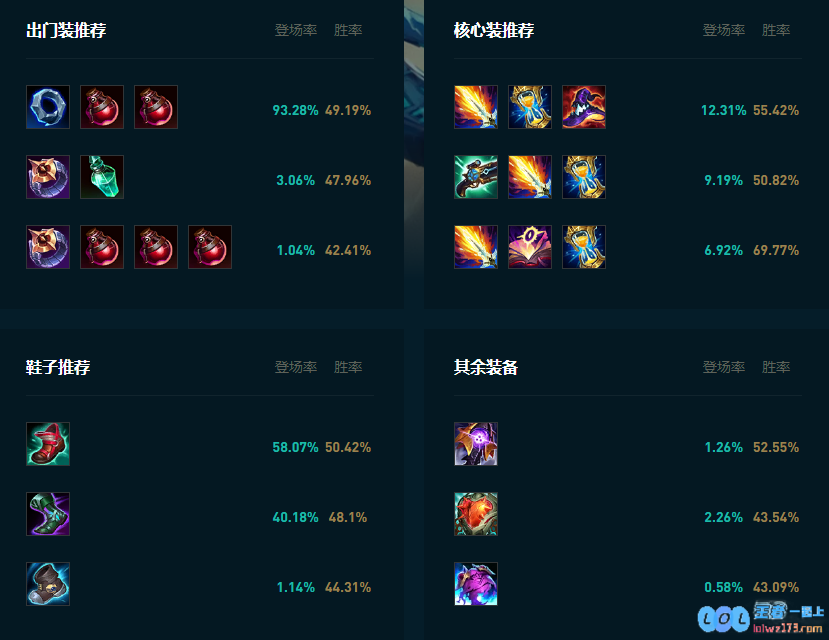This screenshot has width=829, height=640.
Task: Open the Void Staff purple orb item icon
Action: [476, 444]
